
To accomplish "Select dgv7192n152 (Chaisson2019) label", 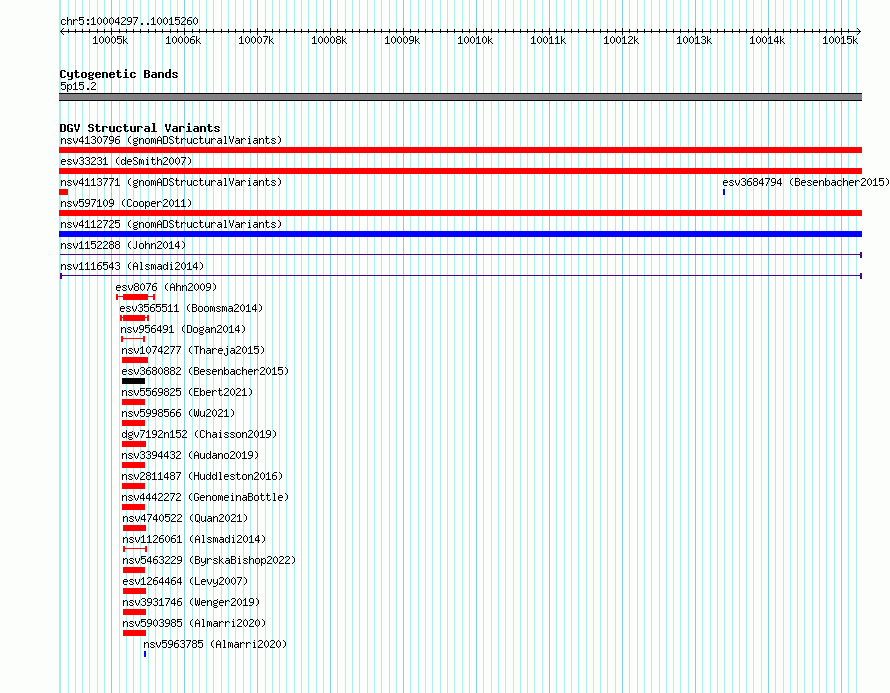I will [199, 434].
